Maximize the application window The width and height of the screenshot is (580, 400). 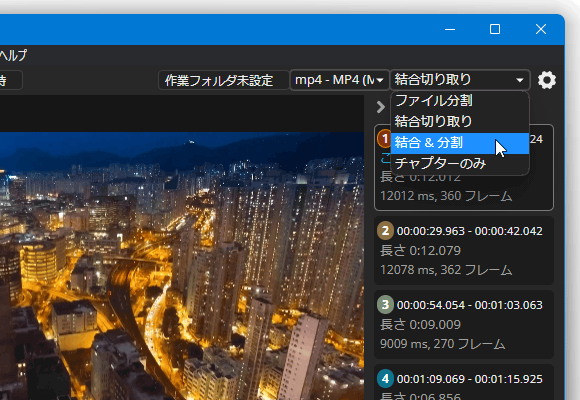click(x=495, y=29)
